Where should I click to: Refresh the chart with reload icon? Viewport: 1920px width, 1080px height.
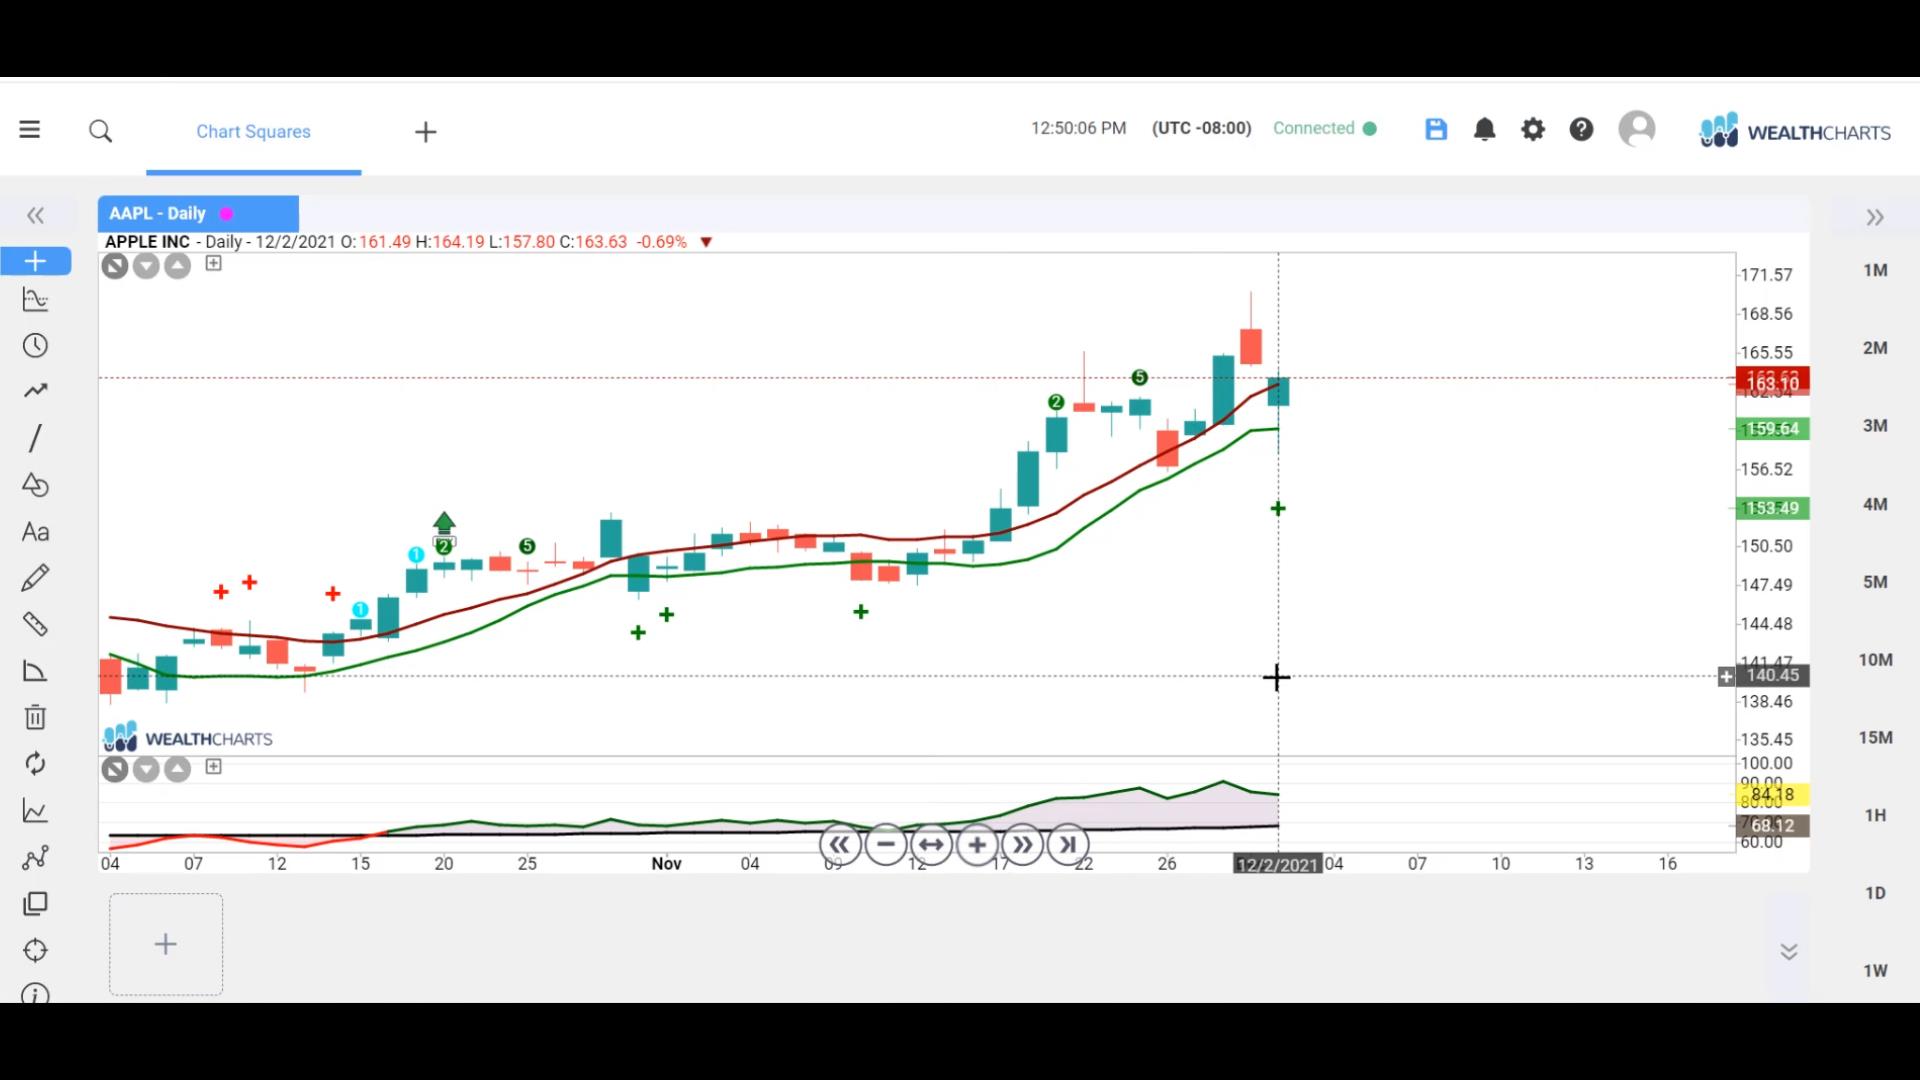35,764
